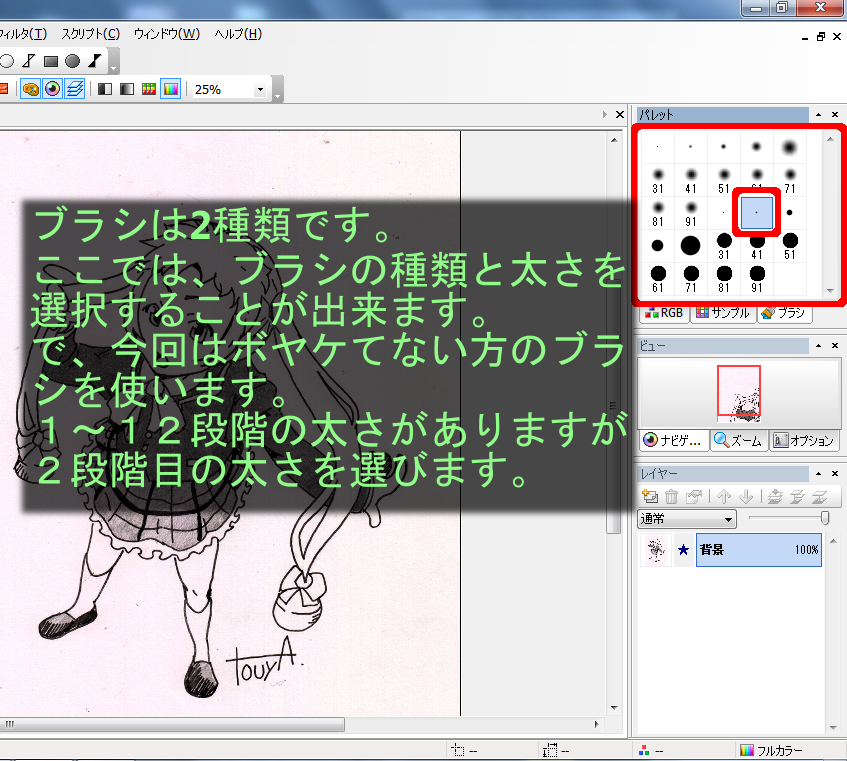Click the palette panel toolbar icon
Screen dimensions: 847x761
point(30,89)
